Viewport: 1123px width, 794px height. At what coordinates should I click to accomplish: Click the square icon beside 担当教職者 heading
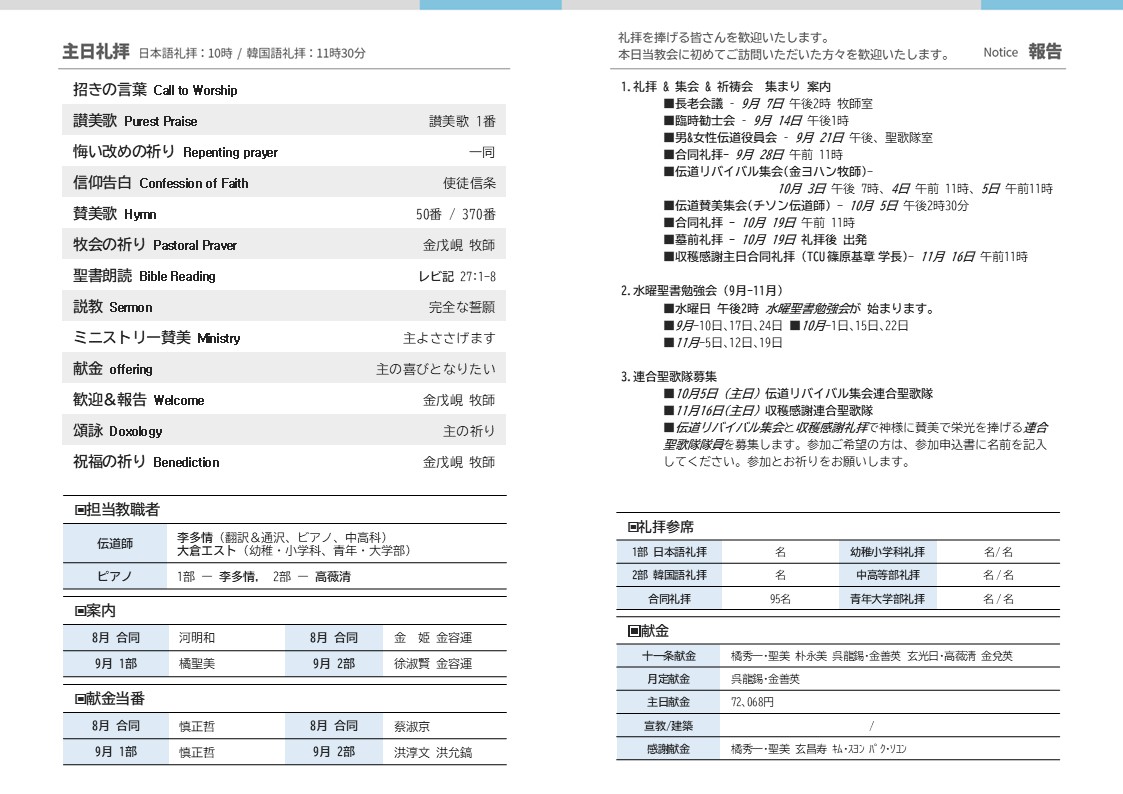tap(81, 510)
